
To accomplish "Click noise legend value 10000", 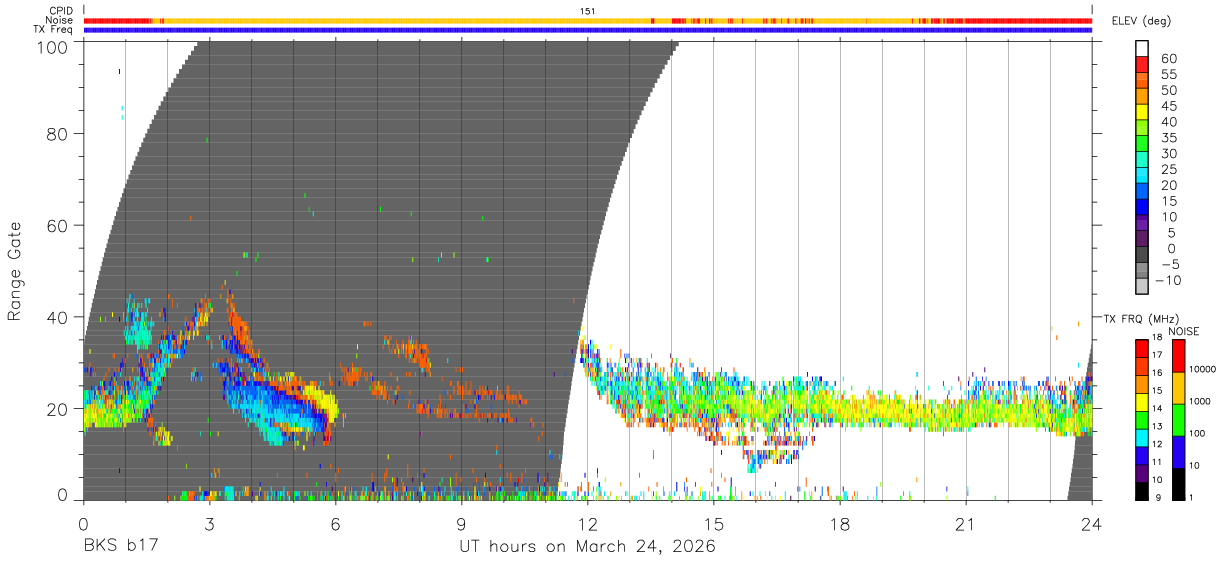I will tap(1201, 369).
